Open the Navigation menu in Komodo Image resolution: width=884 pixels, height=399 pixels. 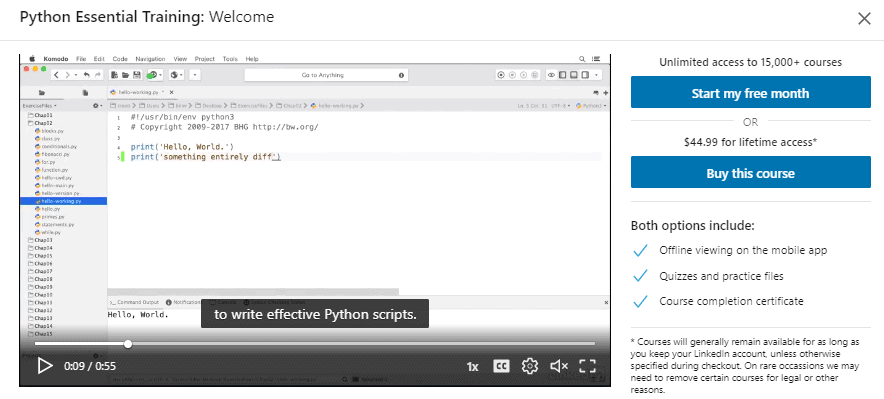[151, 59]
